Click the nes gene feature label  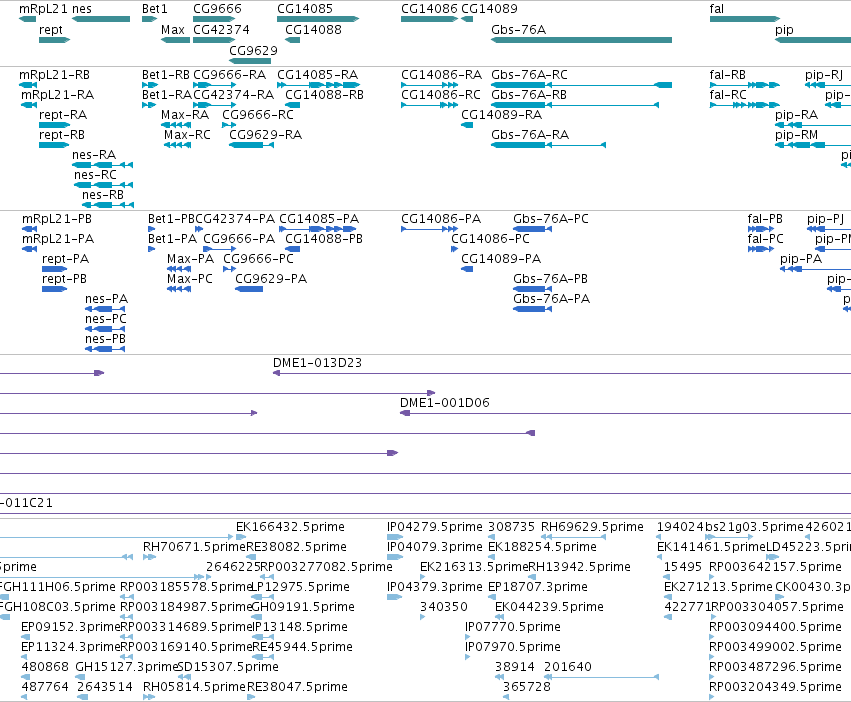tap(82, 9)
